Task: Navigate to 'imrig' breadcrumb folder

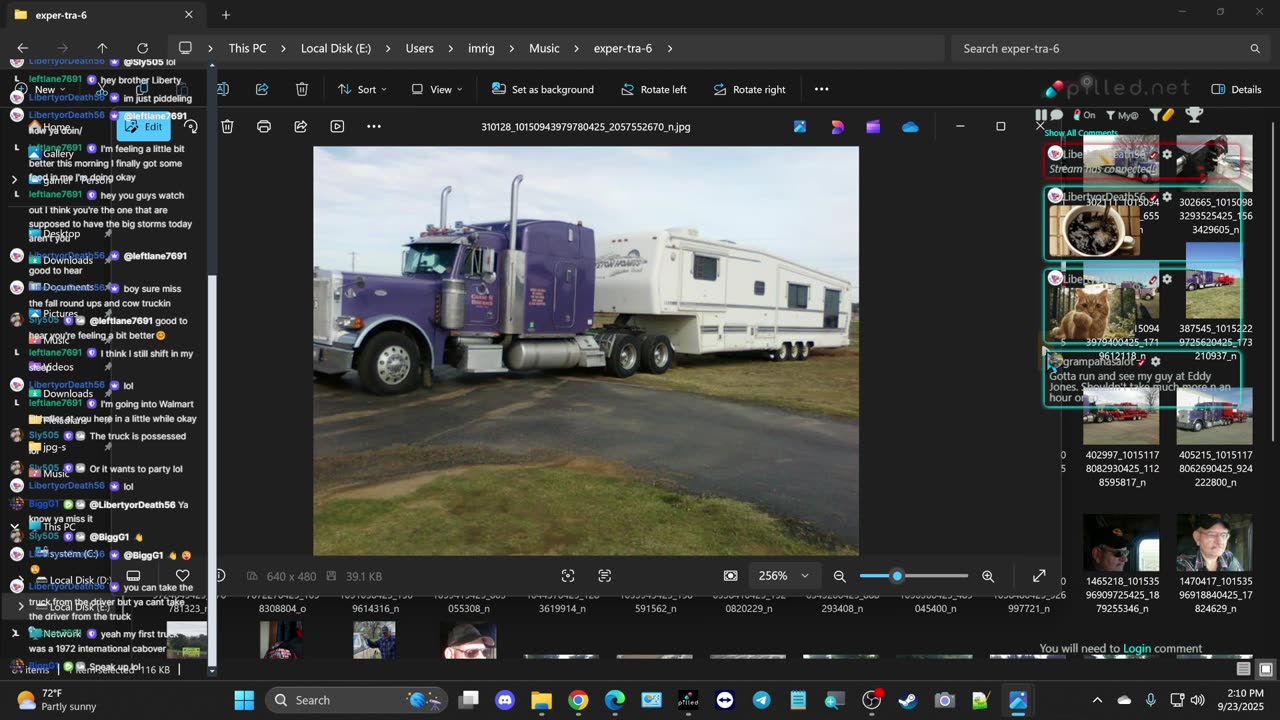Action: click(x=482, y=48)
